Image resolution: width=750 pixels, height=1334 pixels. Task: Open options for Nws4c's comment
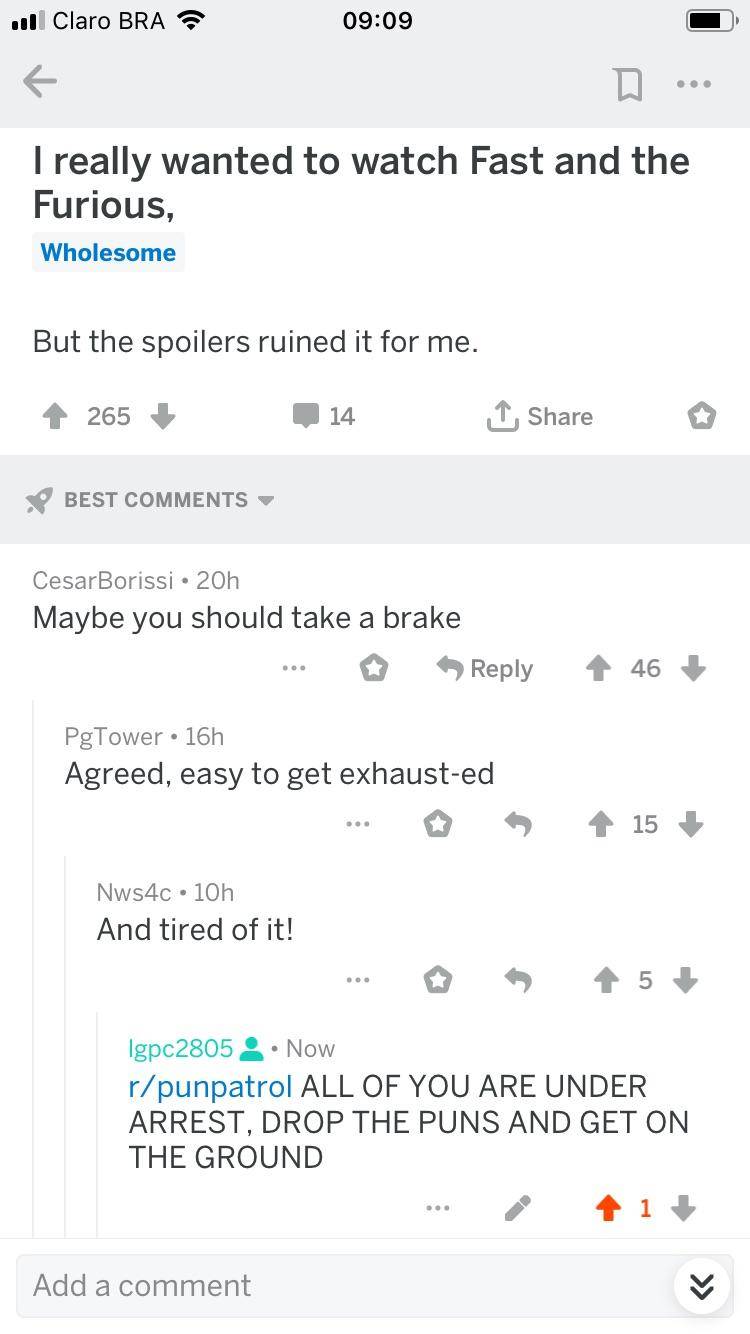tap(357, 981)
